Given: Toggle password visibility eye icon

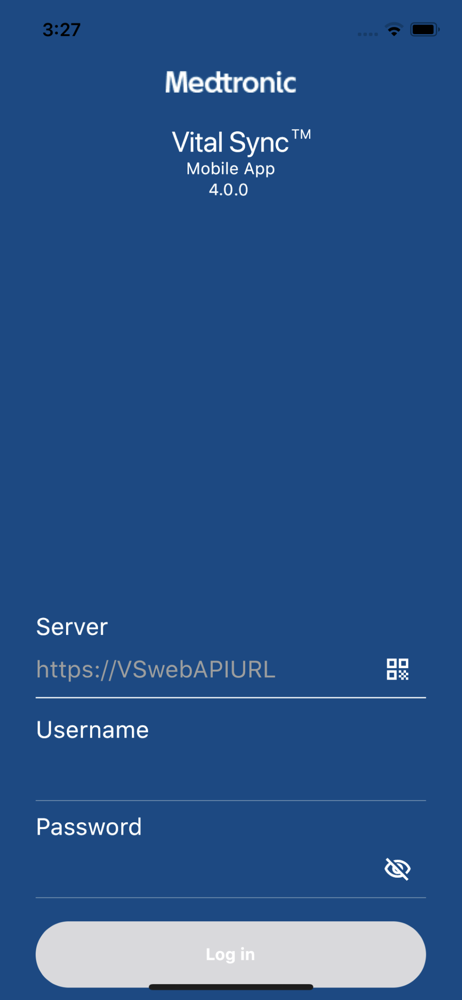Looking at the screenshot, I should point(398,869).
